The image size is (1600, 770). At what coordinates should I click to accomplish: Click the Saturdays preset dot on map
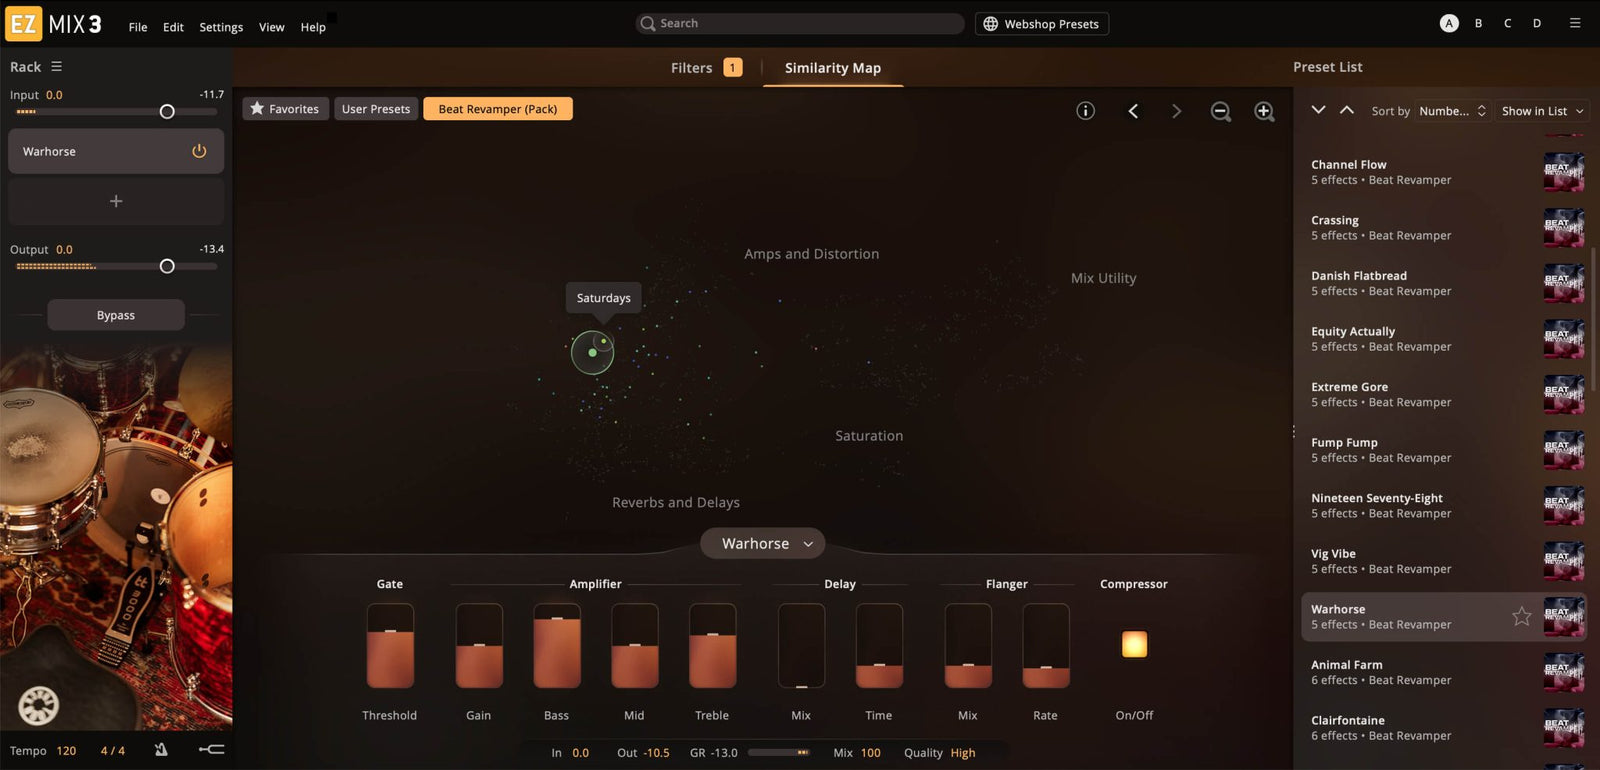coord(603,341)
